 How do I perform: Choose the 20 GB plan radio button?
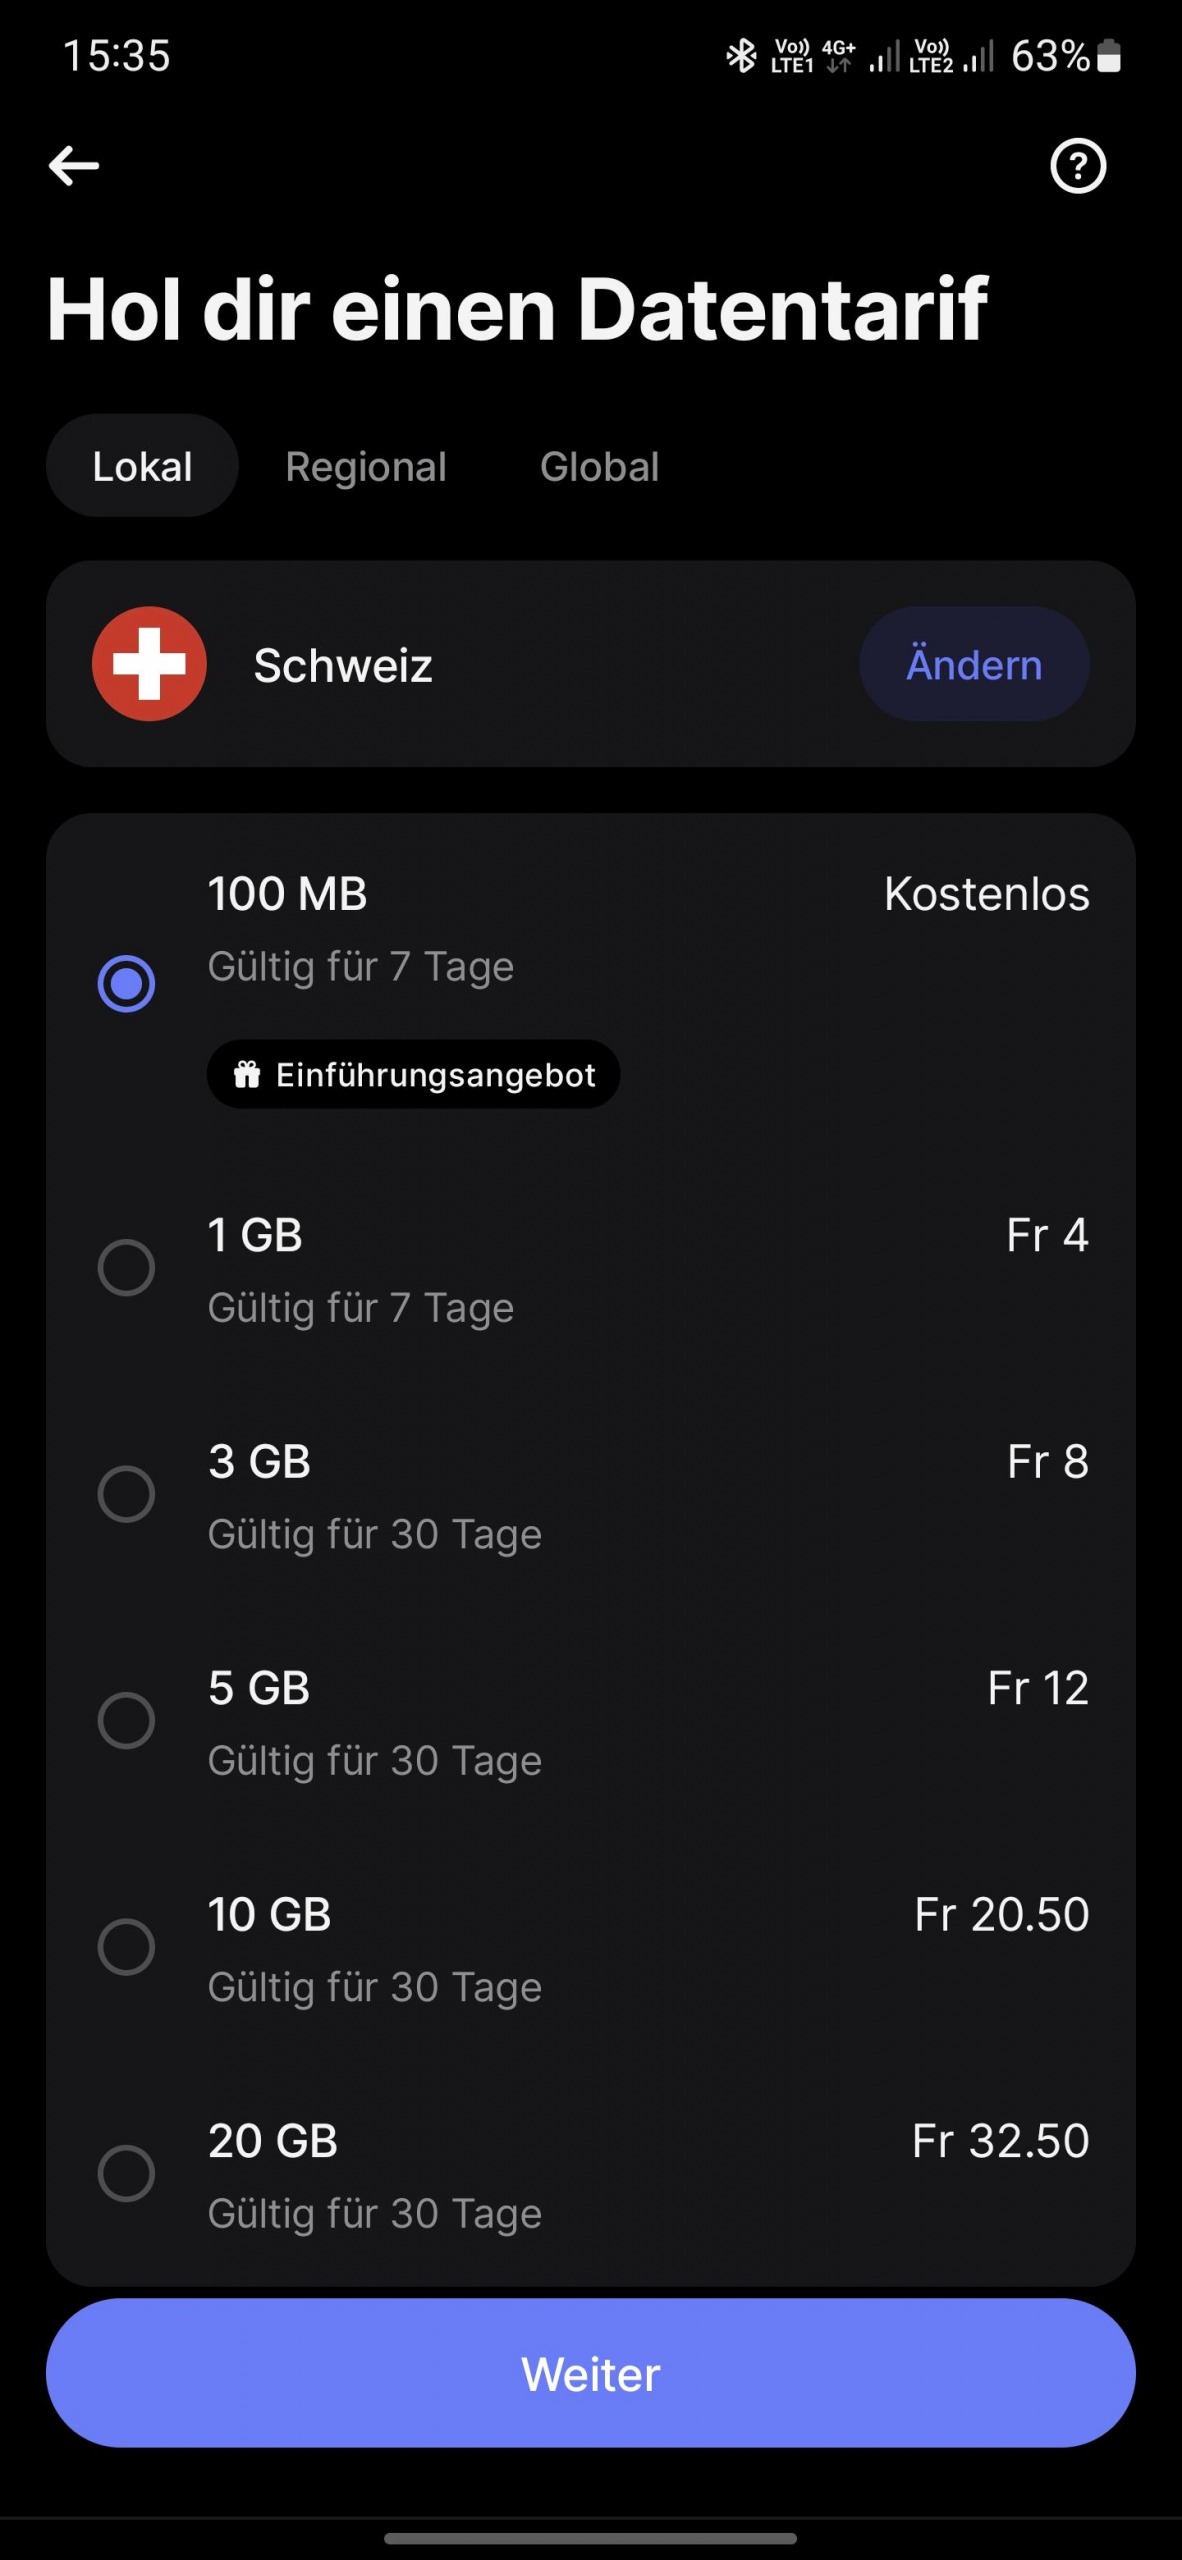click(126, 2172)
